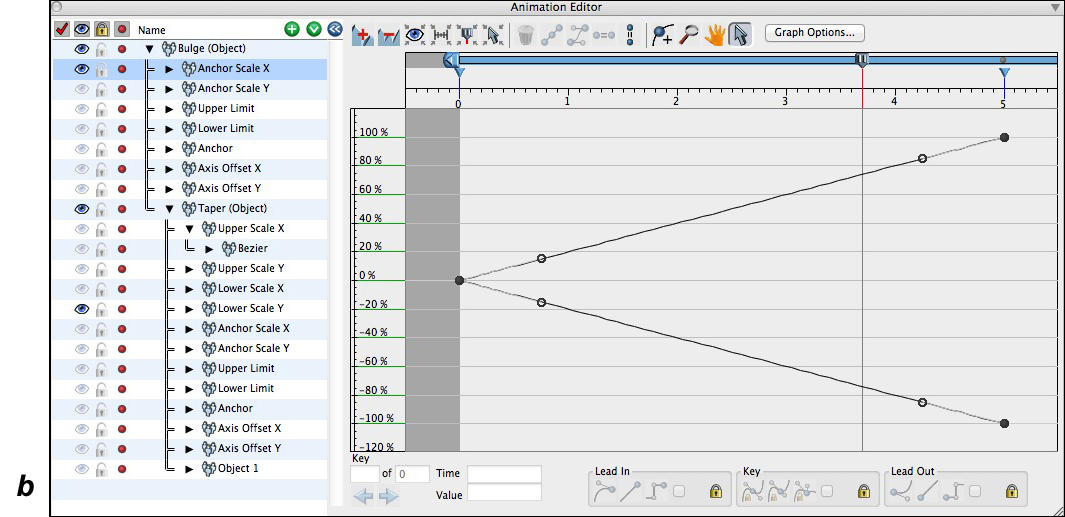The width and height of the screenshot is (1065, 517).
Task: Click the Lead Out curved tangent icon
Action: point(899,491)
